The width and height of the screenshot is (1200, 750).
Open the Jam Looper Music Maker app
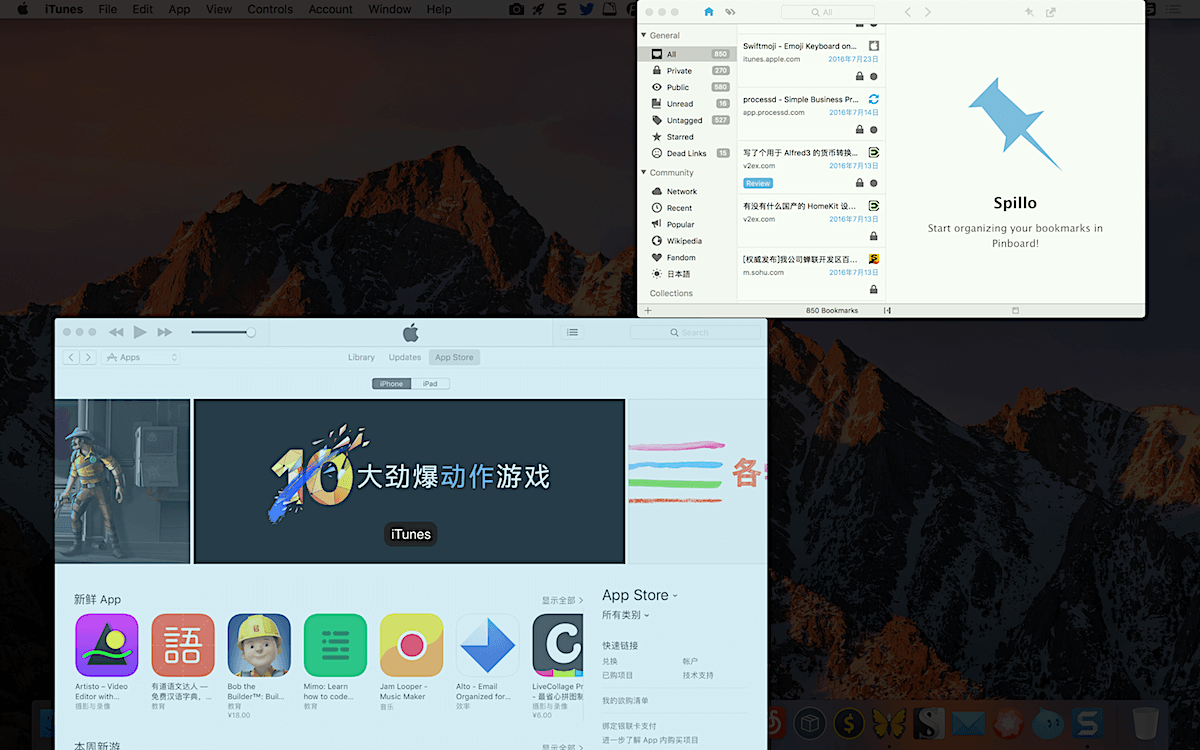[x=411, y=645]
